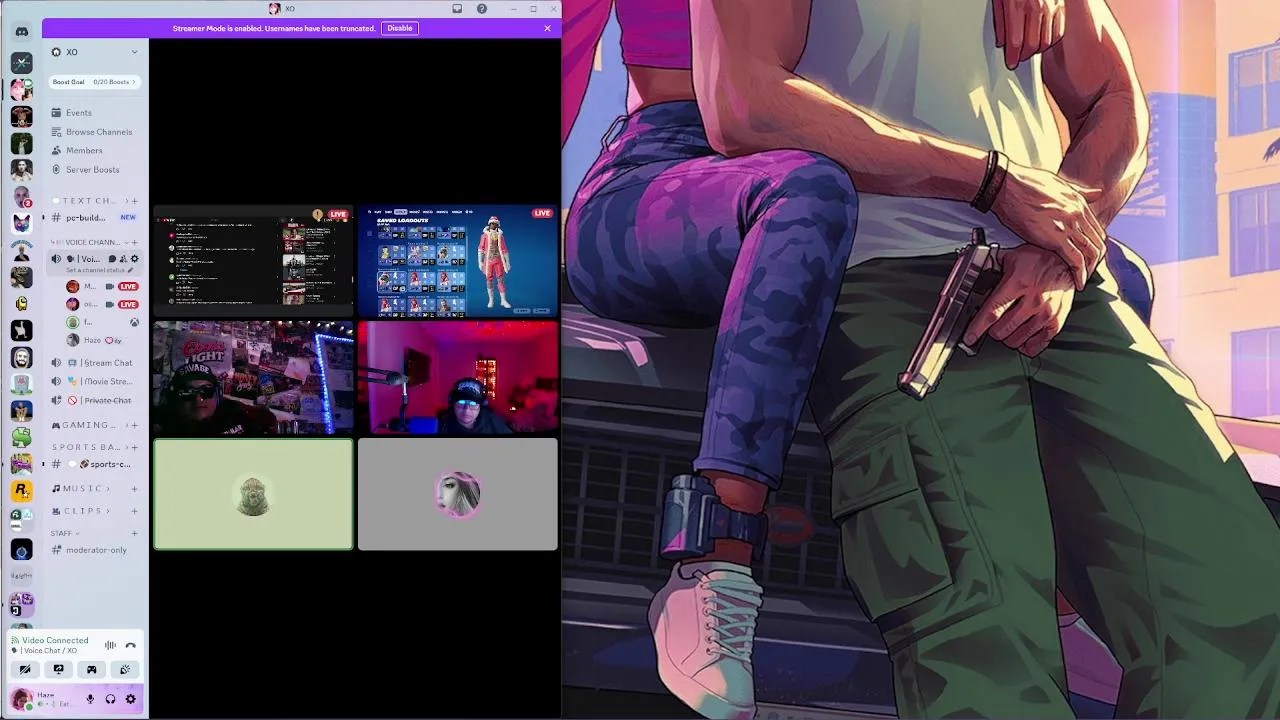Click the Video Connected status text

[55, 640]
